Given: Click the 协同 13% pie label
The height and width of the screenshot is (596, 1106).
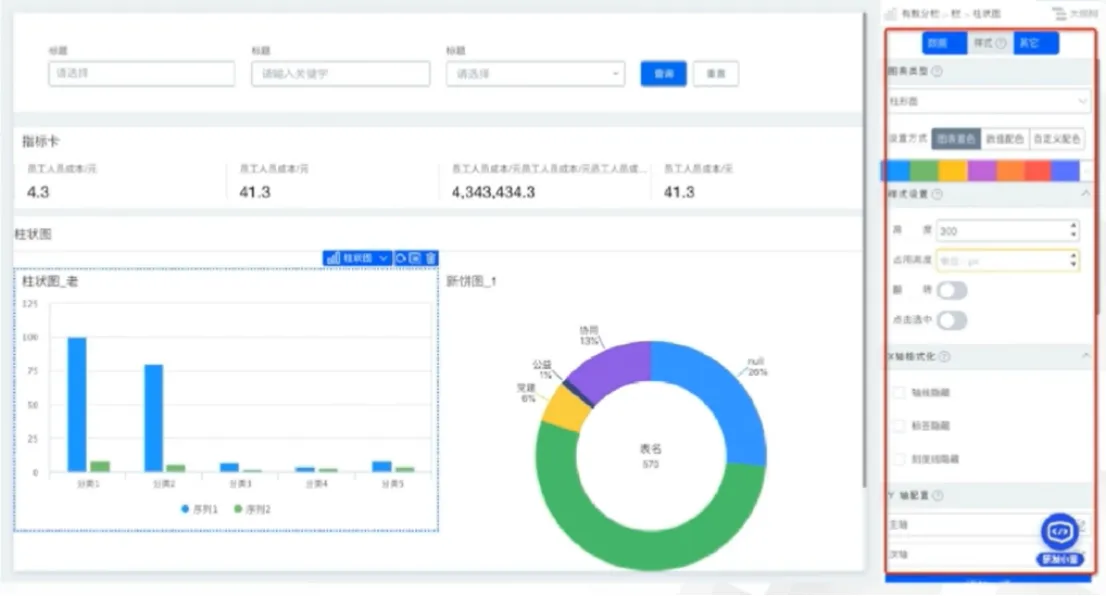Looking at the screenshot, I should tap(589, 336).
